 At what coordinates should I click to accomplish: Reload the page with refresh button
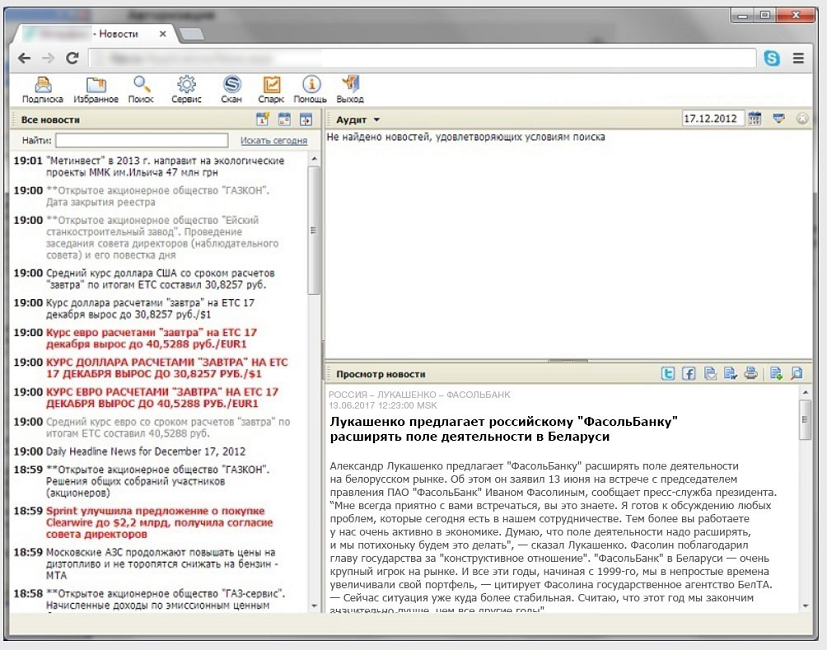72,58
